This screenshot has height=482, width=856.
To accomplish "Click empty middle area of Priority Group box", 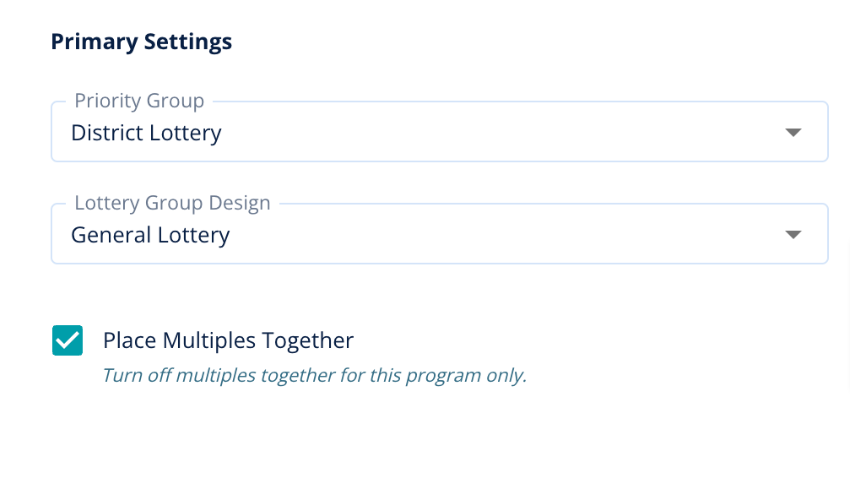I will 500,132.
